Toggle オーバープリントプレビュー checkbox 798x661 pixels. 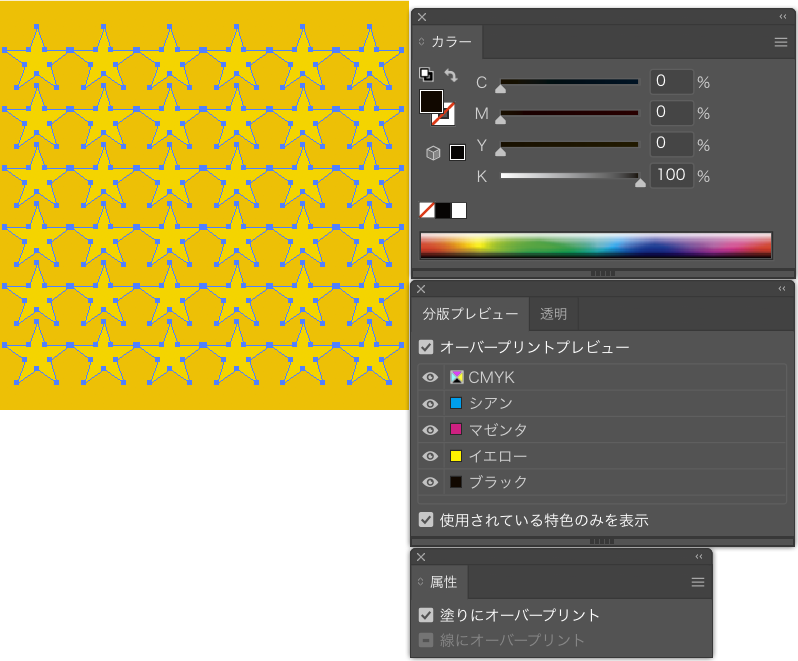pyautogui.click(x=426, y=347)
